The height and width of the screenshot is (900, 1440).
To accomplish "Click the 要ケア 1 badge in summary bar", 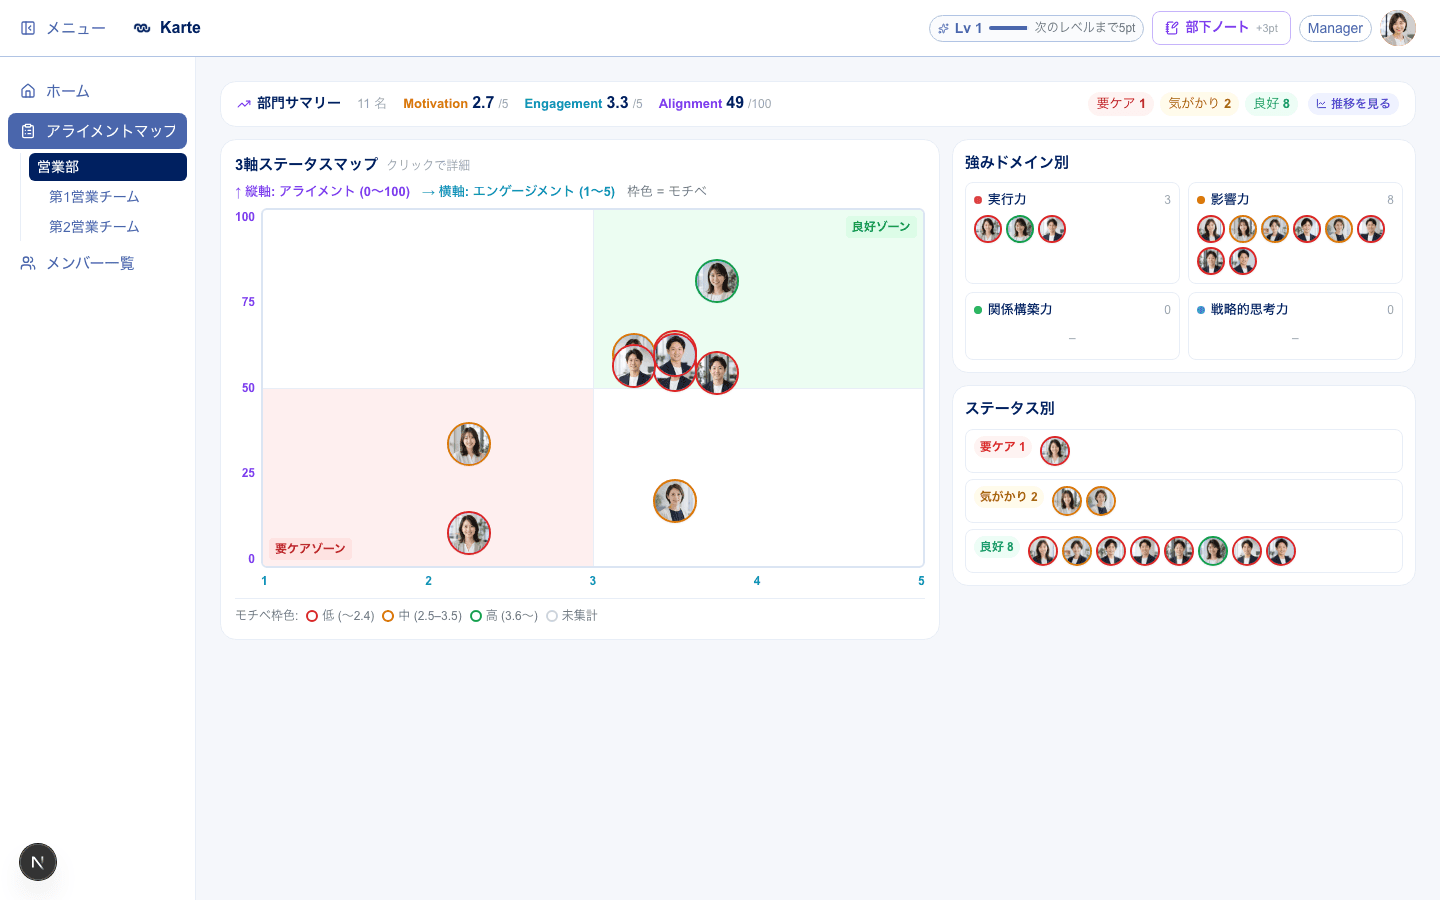I will (x=1121, y=104).
